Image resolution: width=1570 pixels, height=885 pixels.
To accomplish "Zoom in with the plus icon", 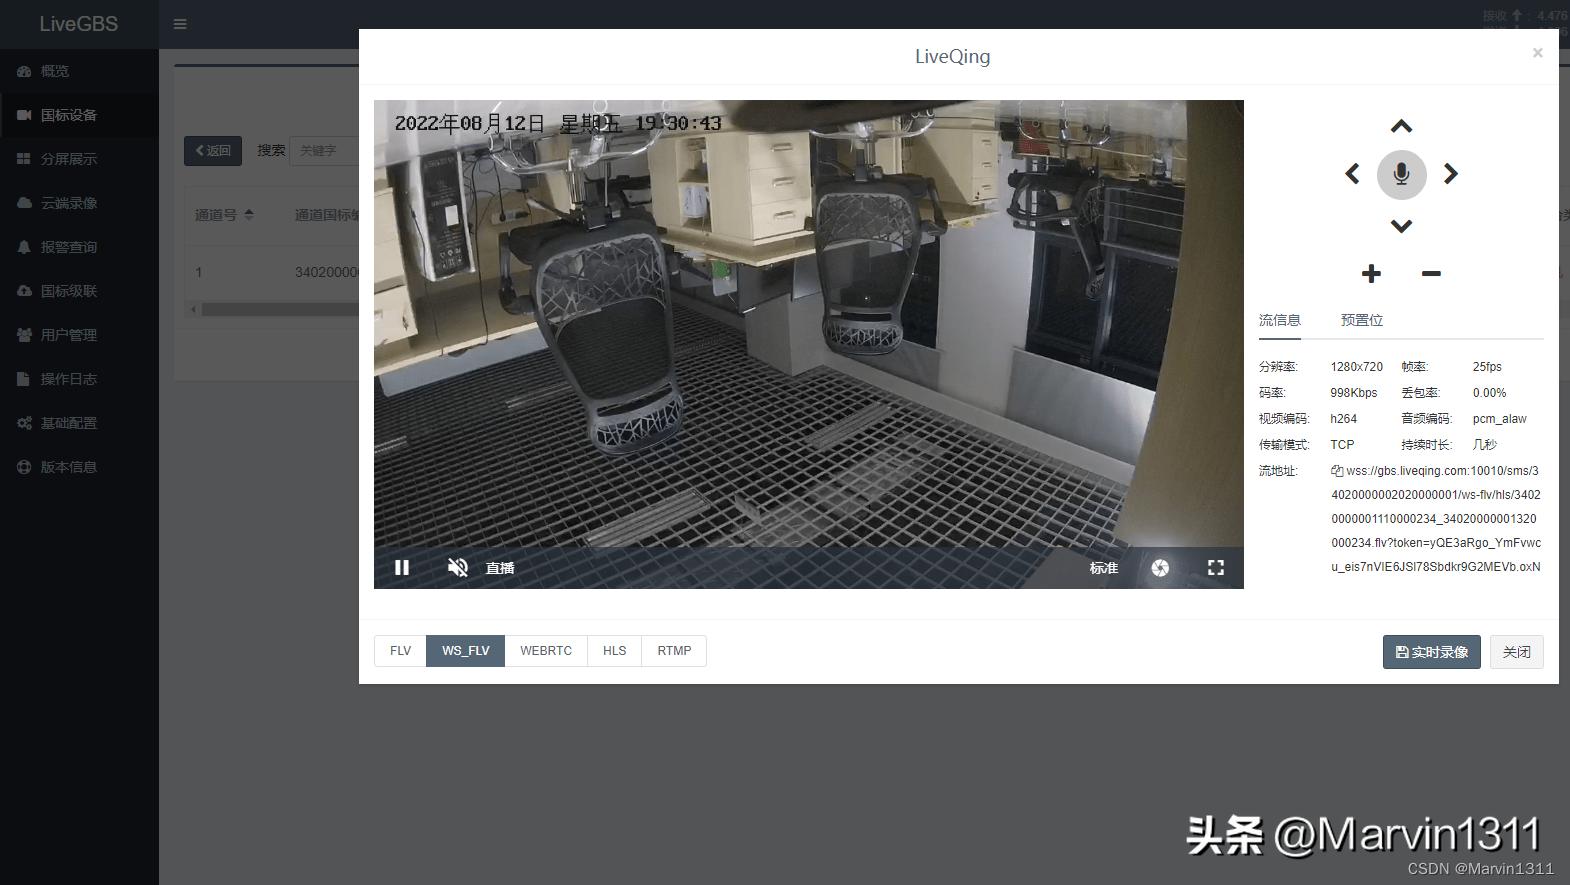I will (1371, 273).
